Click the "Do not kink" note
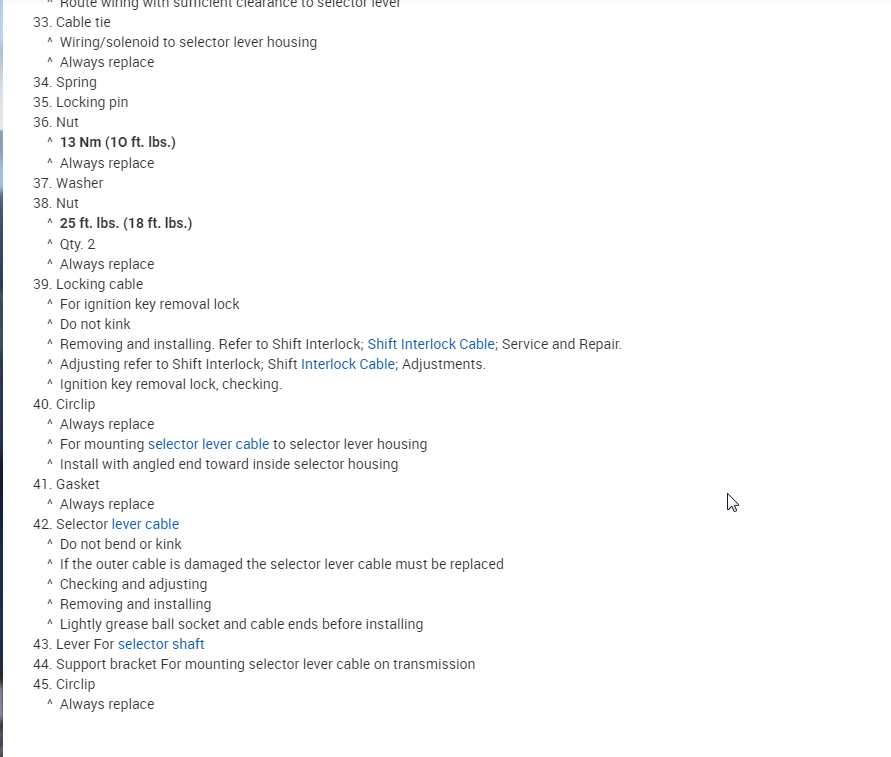This screenshot has width=891, height=757. [x=95, y=324]
